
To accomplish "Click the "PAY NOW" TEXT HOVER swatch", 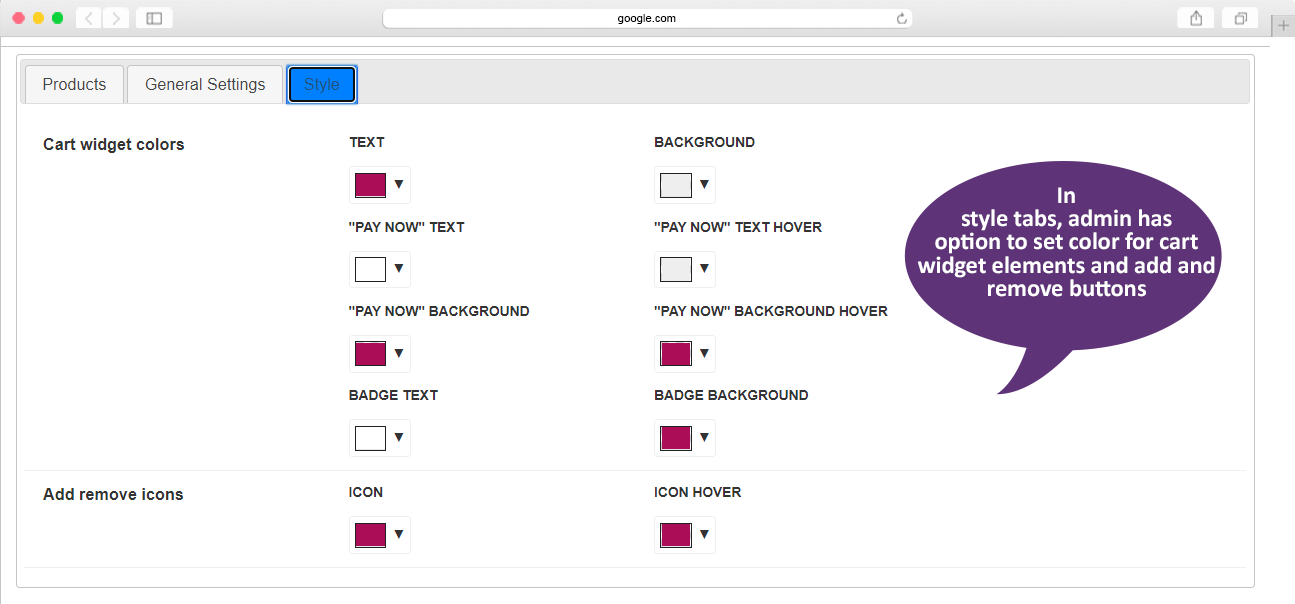I will point(675,269).
